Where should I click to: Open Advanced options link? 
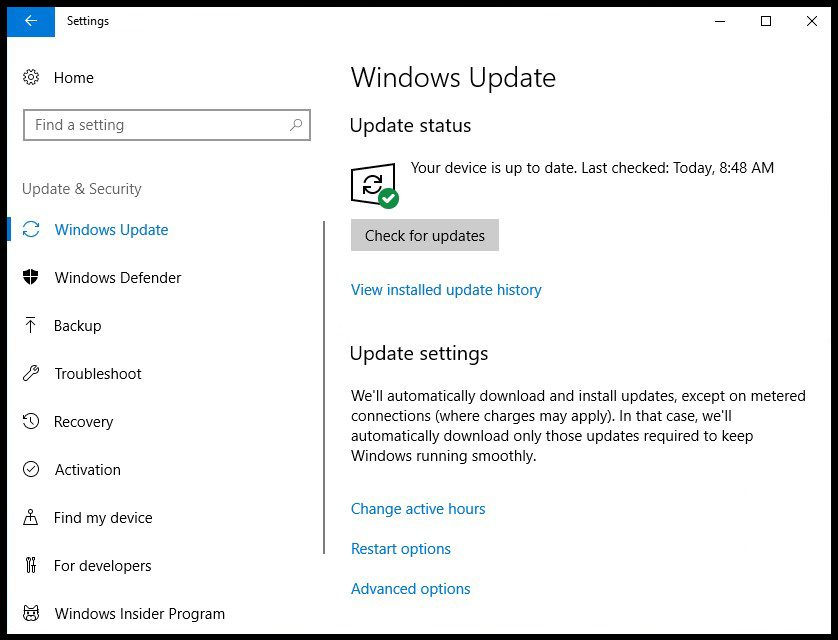(411, 589)
